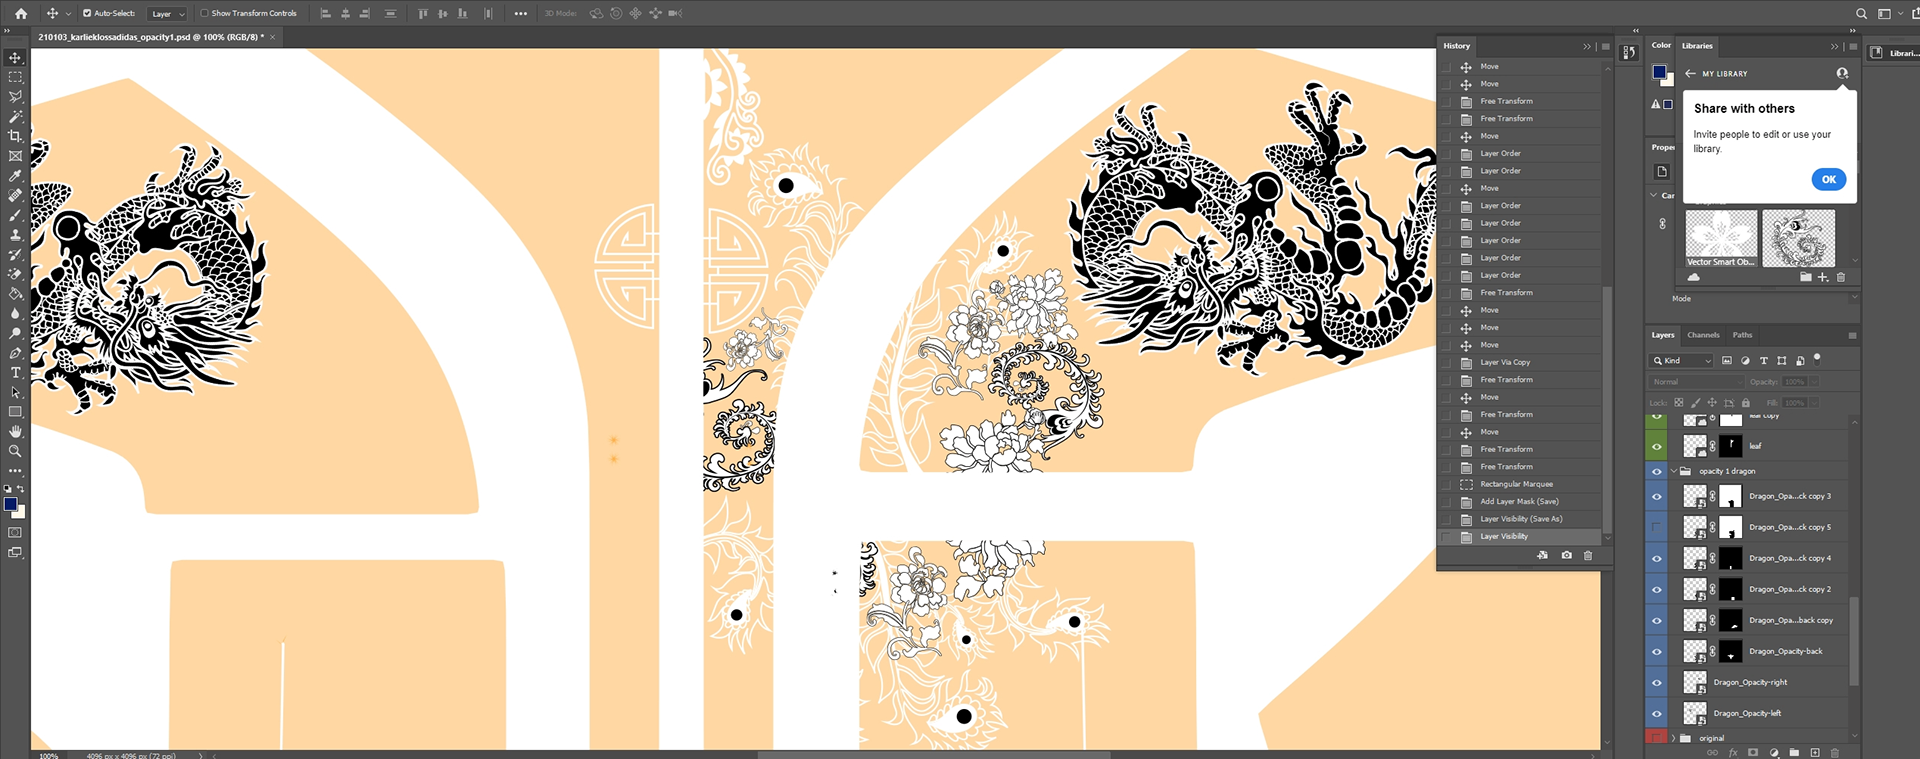Open the Kind filter dropdown in Layers

pyautogui.click(x=1681, y=360)
